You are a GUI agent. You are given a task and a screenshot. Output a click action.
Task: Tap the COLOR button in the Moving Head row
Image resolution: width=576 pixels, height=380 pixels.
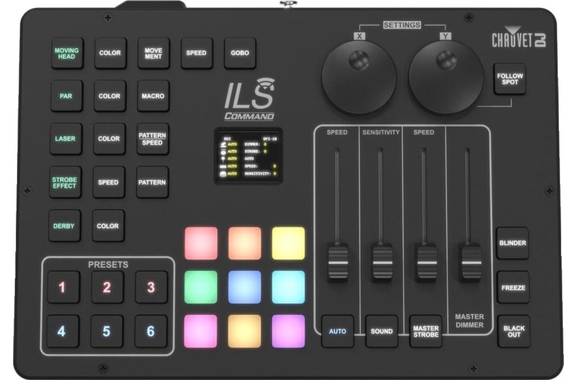110,53
